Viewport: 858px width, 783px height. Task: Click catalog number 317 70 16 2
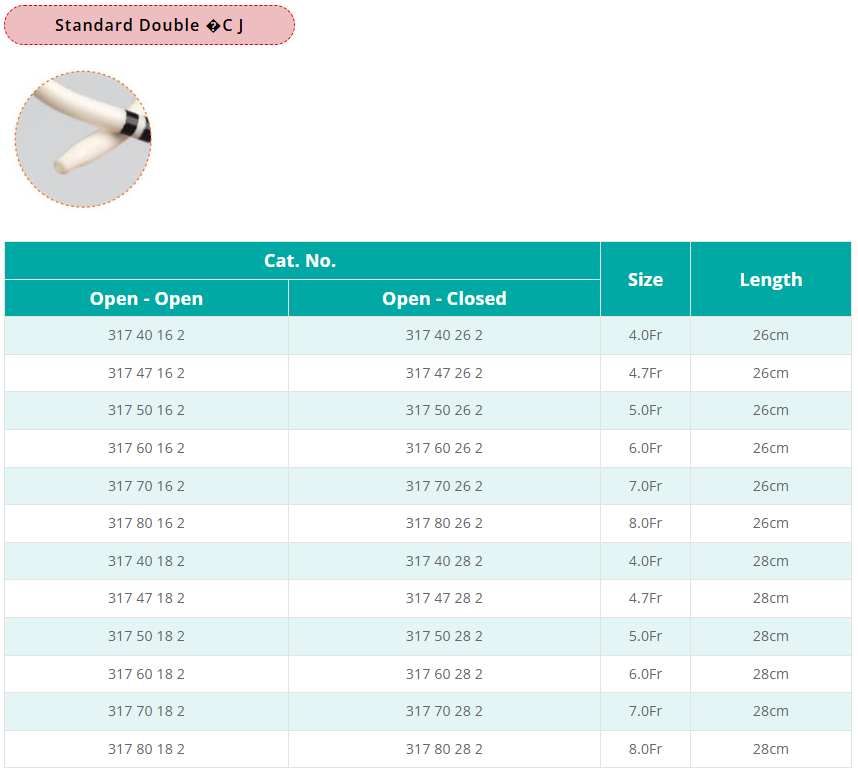tap(146, 486)
